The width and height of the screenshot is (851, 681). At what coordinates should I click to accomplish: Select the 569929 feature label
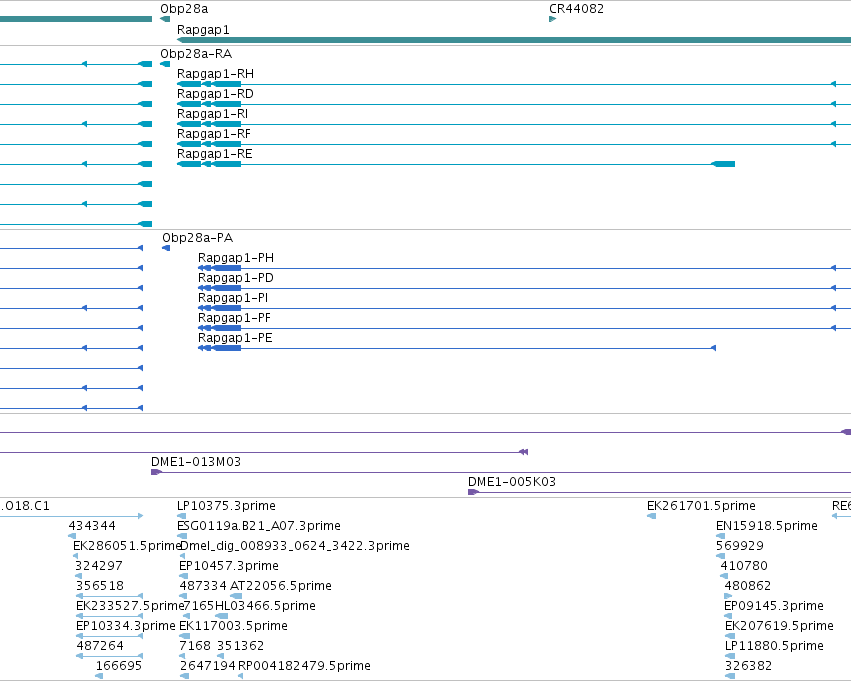tap(740, 546)
